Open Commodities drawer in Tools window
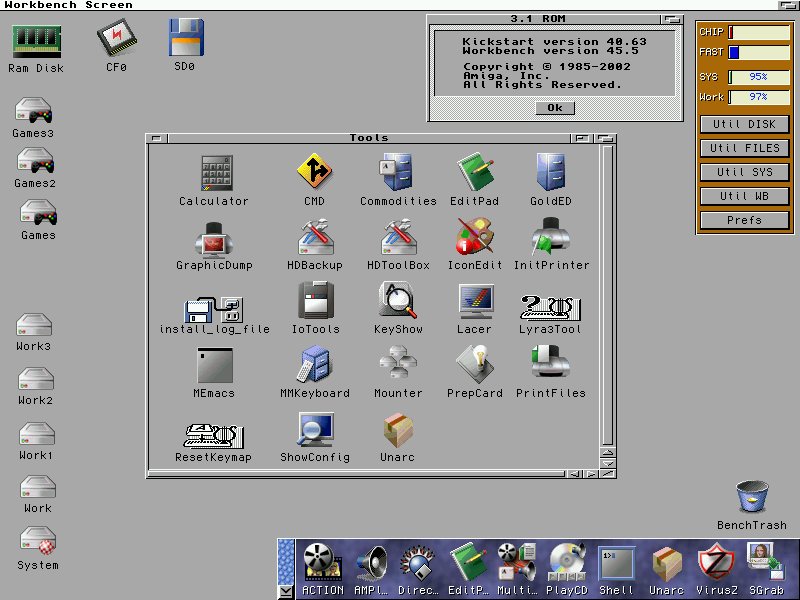The height and width of the screenshot is (600, 800). point(397,172)
